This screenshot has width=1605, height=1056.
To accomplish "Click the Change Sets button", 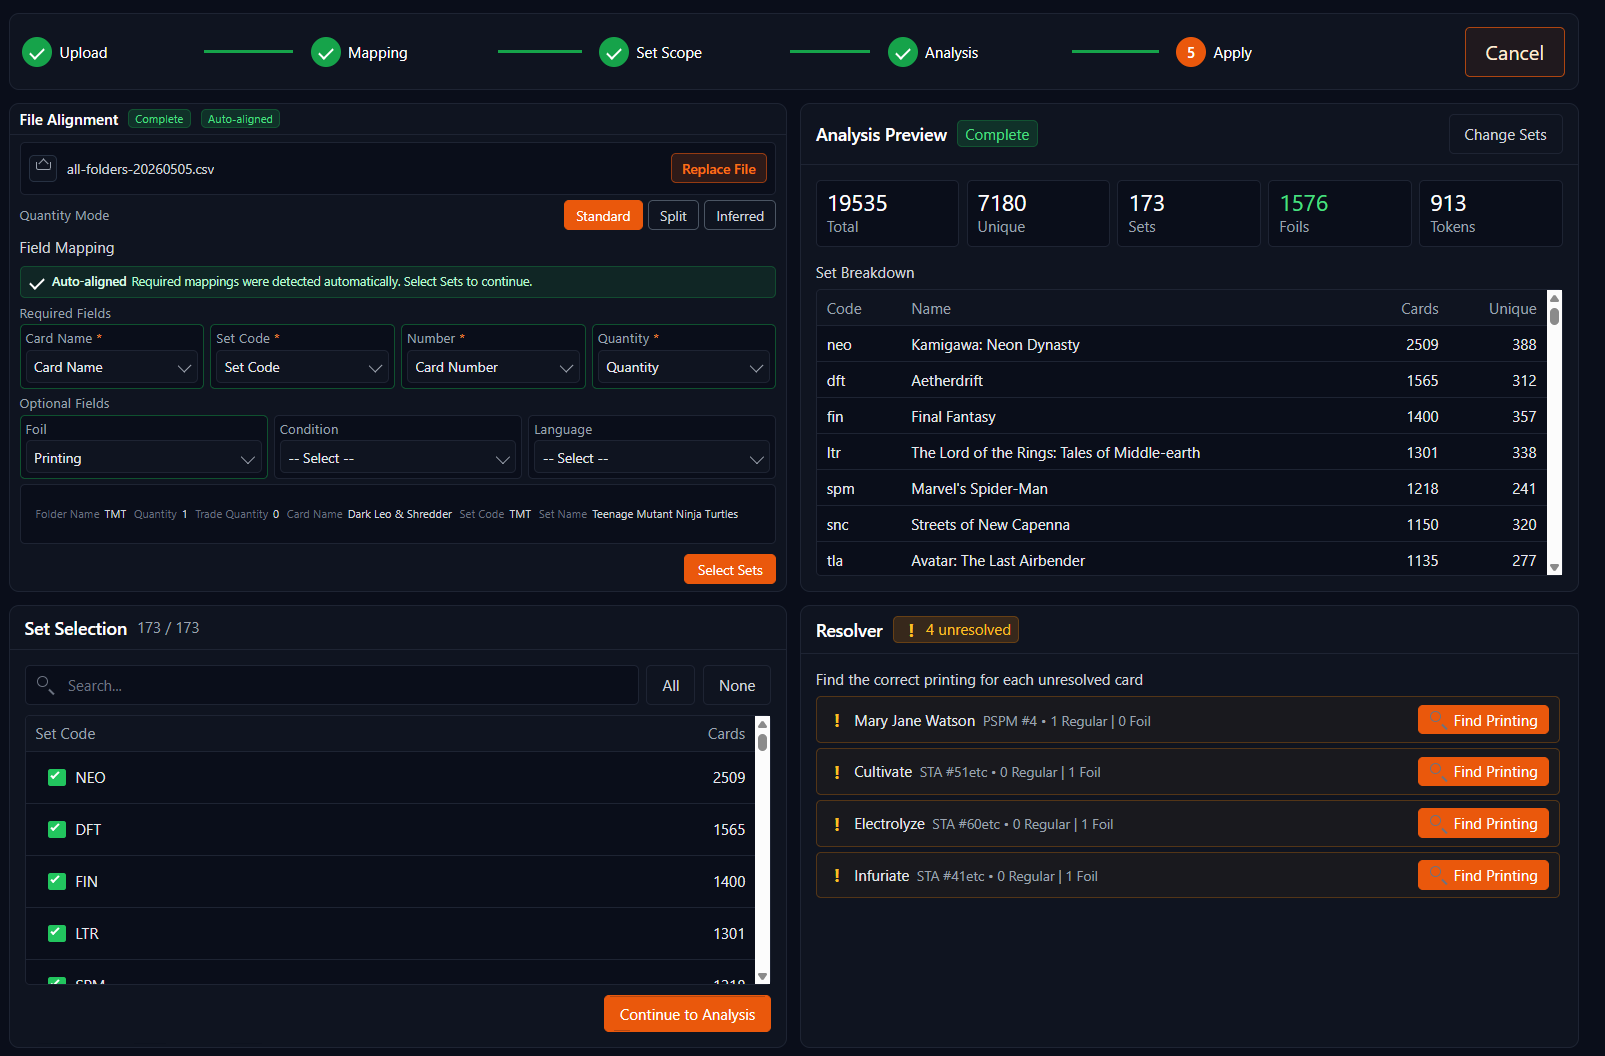I will (x=1505, y=134).
